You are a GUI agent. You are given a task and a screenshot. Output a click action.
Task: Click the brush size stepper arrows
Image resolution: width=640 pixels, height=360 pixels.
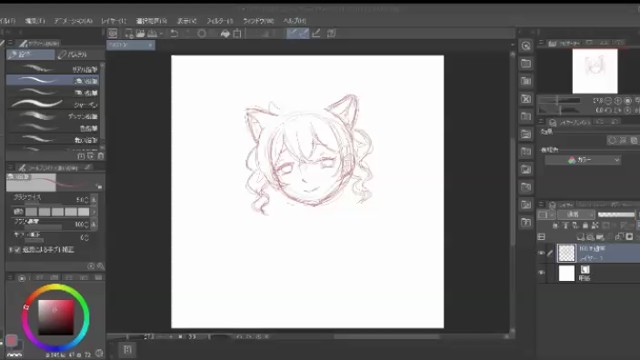pyautogui.click(x=86, y=200)
